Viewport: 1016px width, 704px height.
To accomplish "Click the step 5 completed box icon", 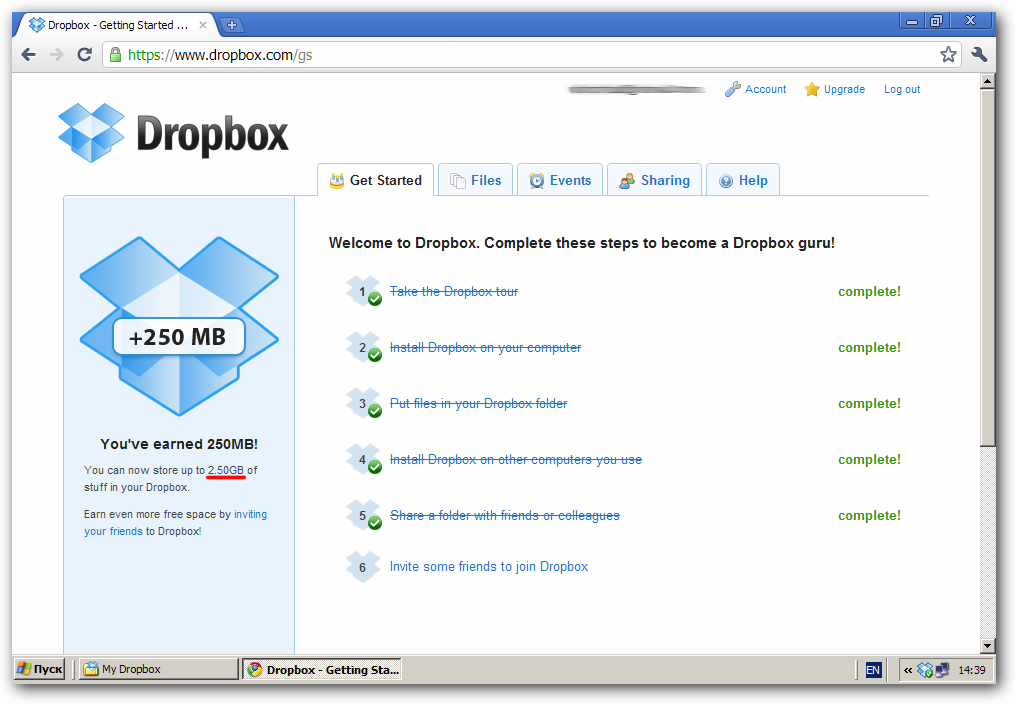I will pos(364,515).
